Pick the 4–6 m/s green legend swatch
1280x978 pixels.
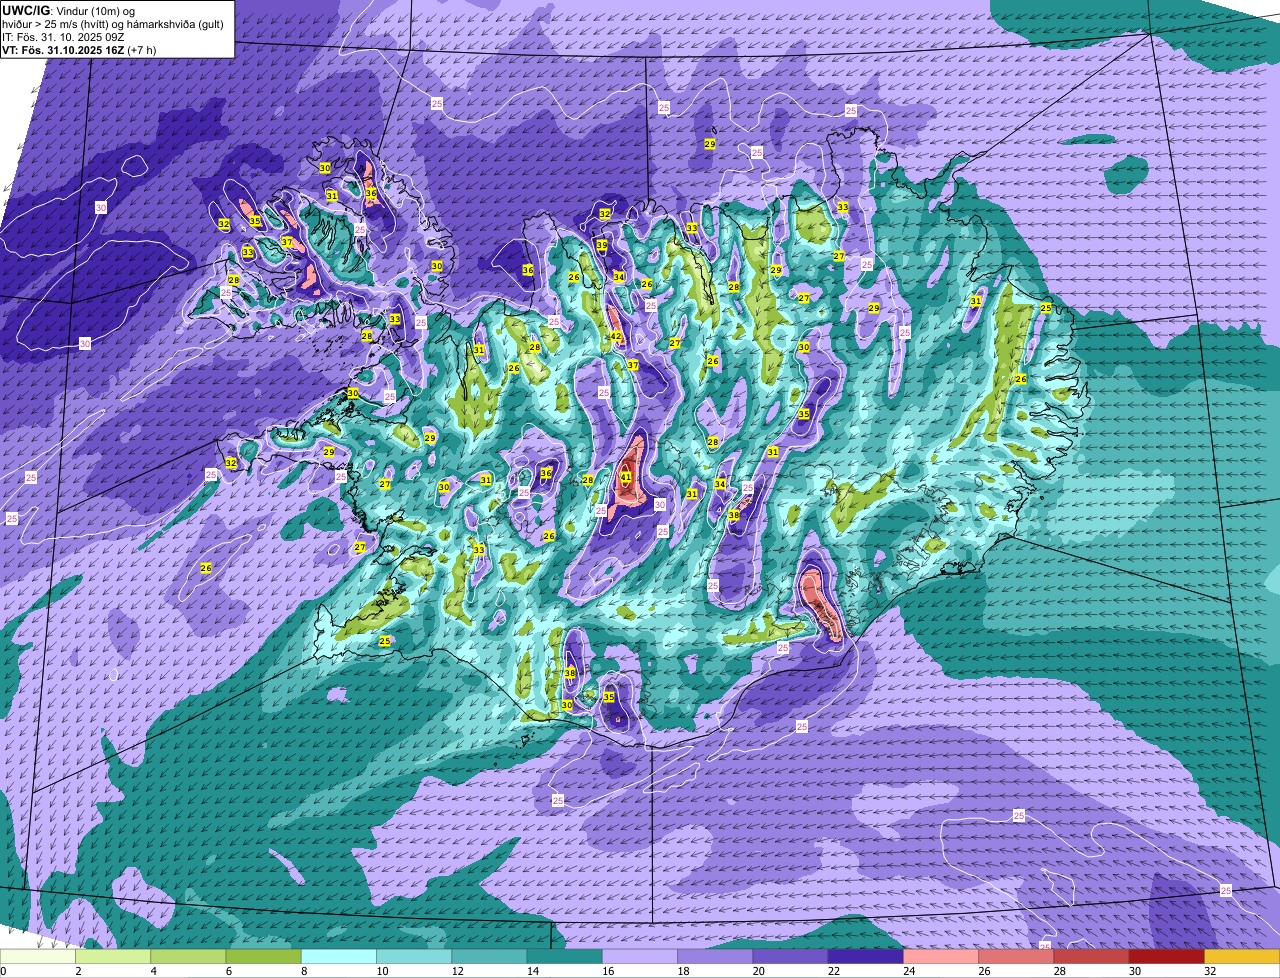click(x=188, y=956)
